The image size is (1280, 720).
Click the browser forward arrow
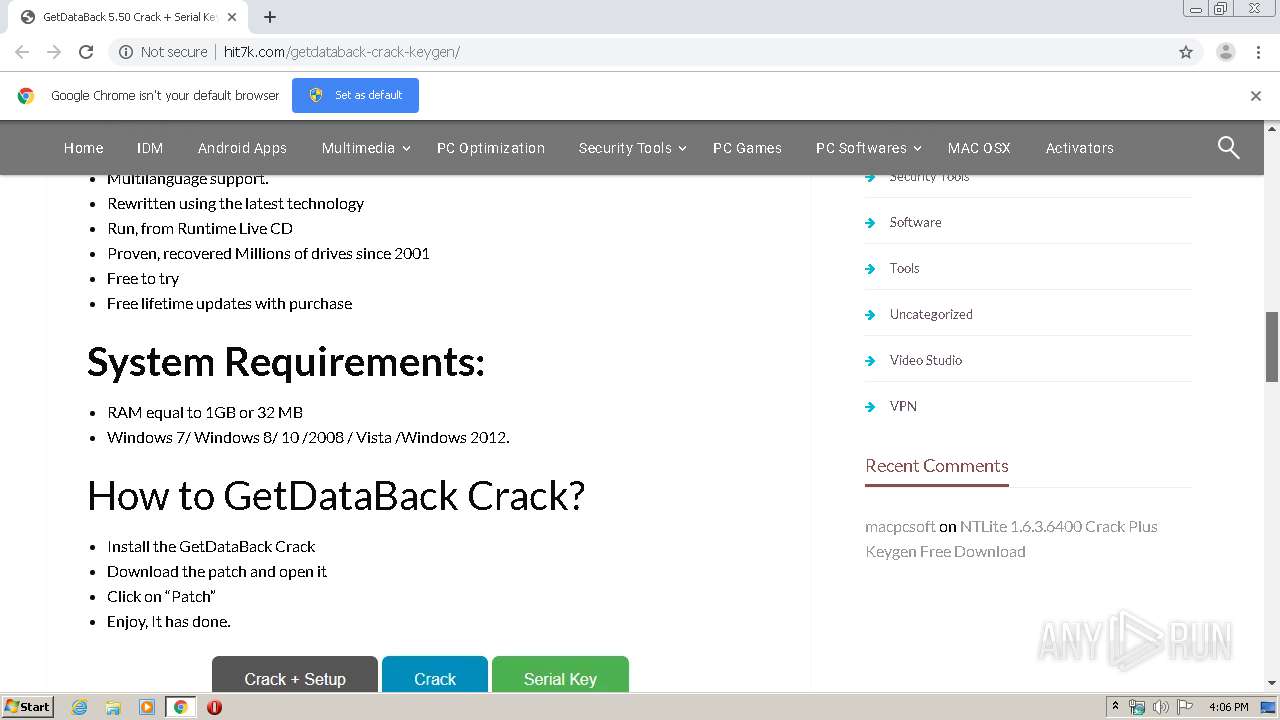(x=54, y=52)
